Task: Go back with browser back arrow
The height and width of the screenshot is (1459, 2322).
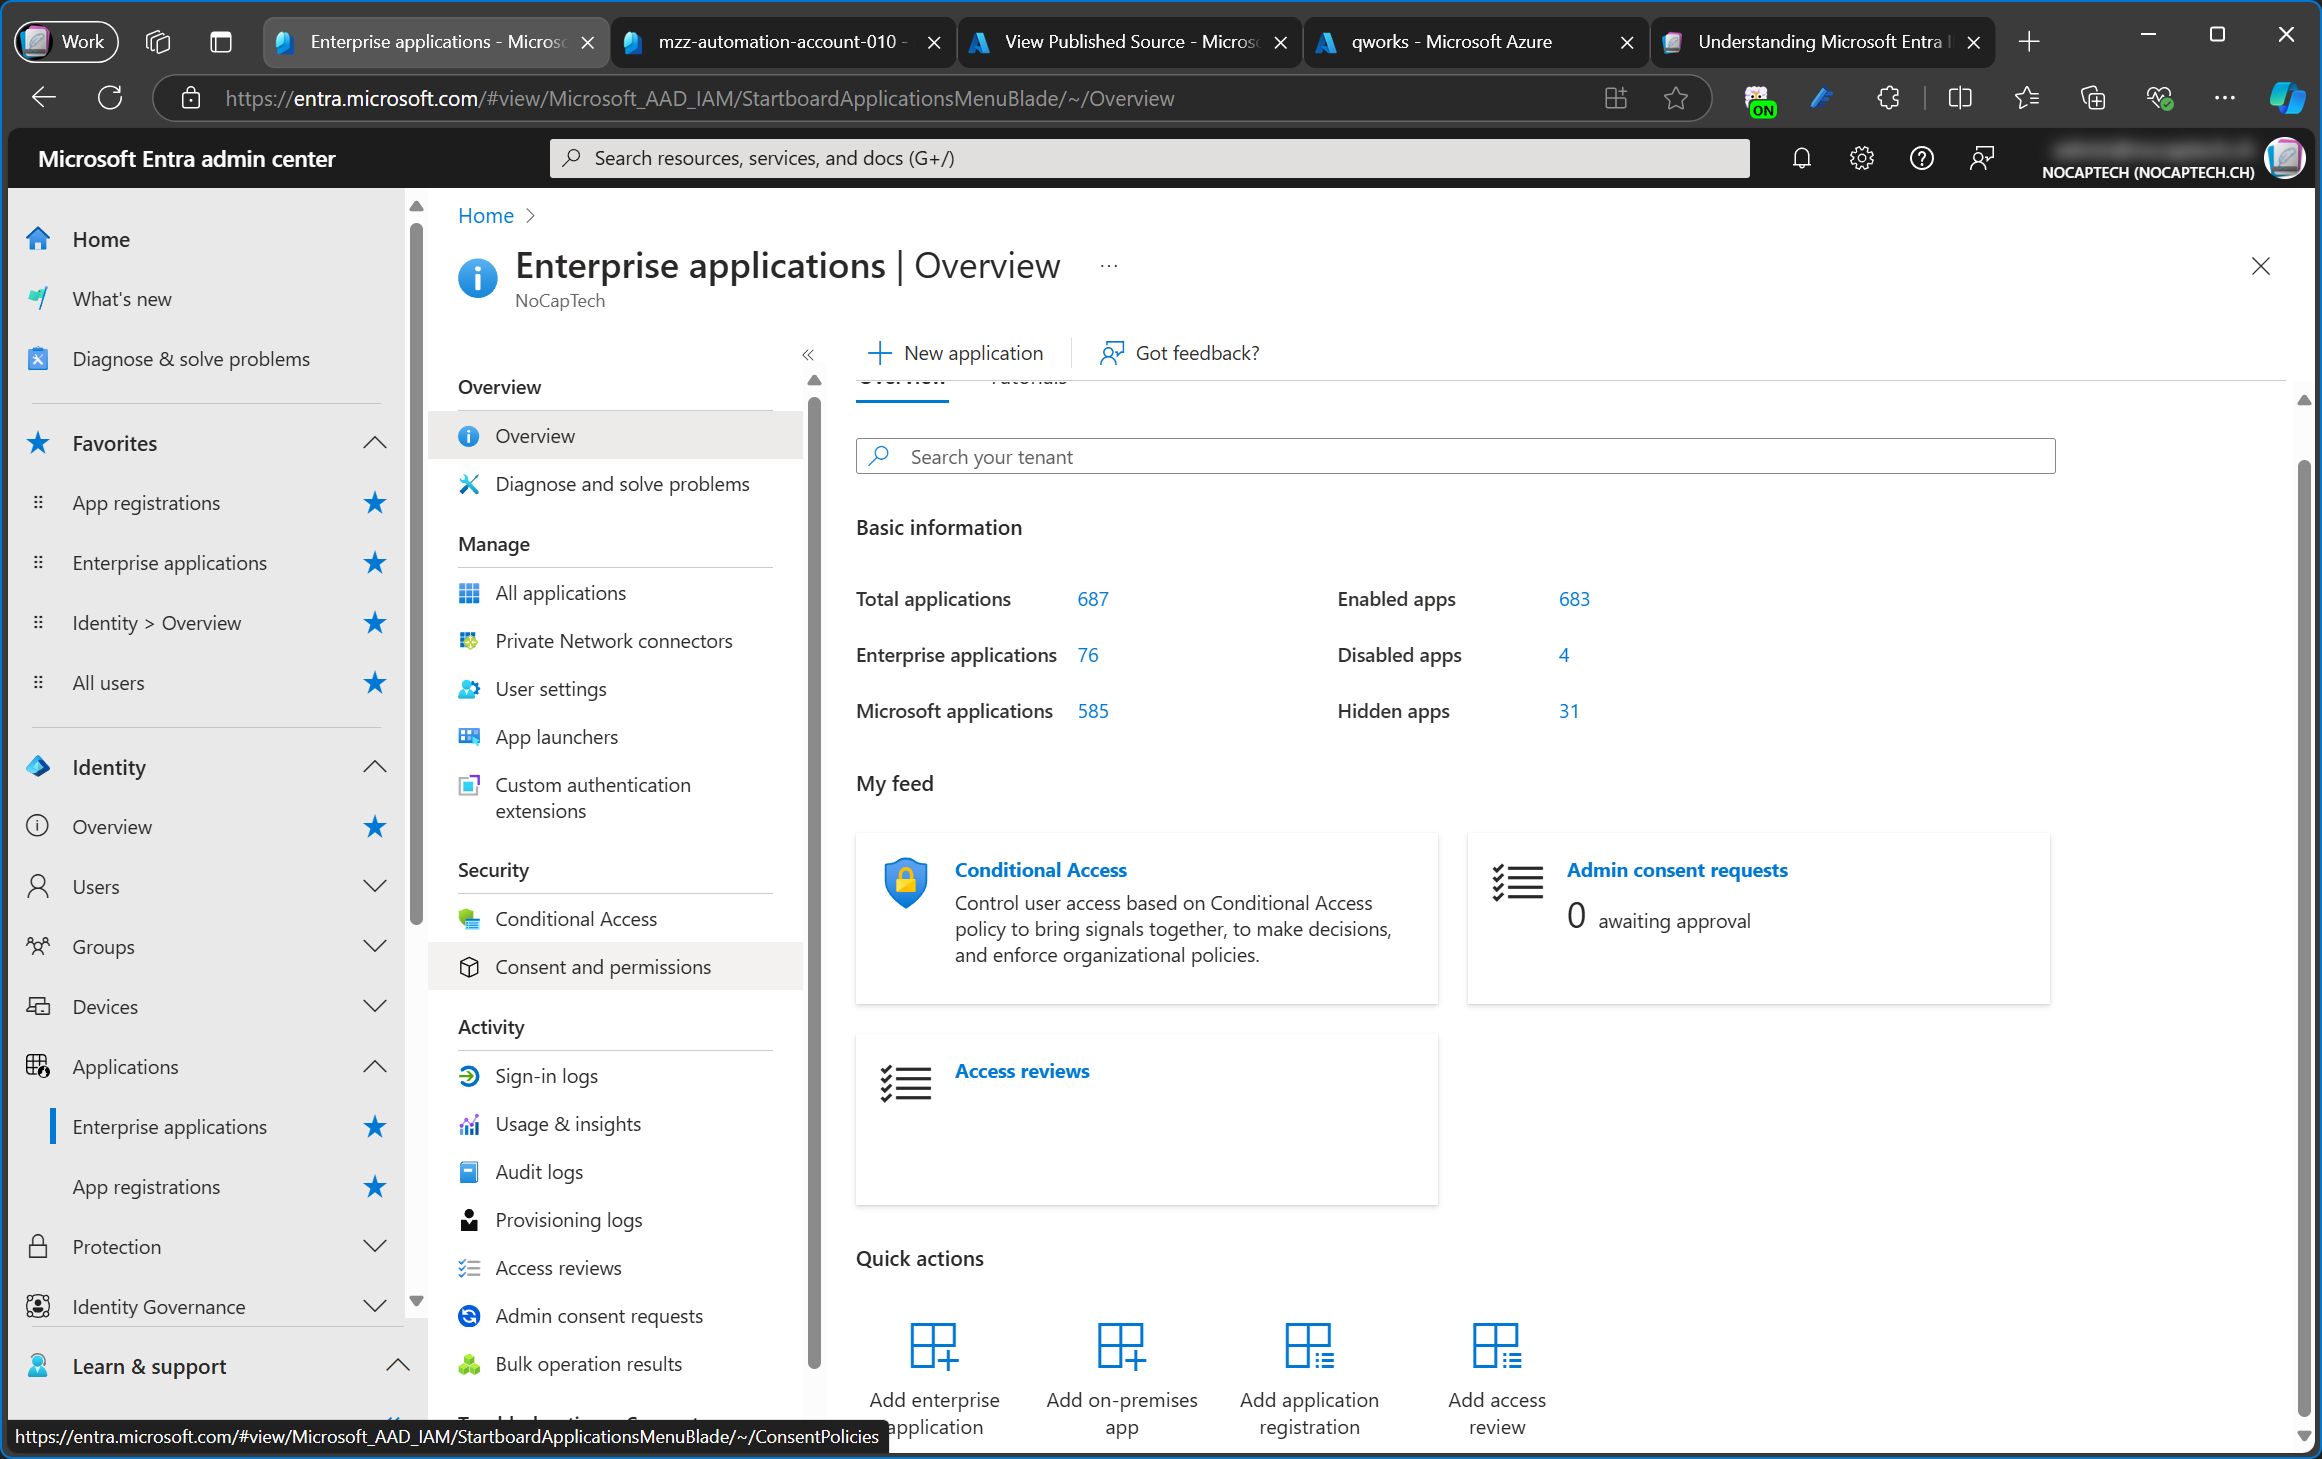Action: [x=44, y=98]
